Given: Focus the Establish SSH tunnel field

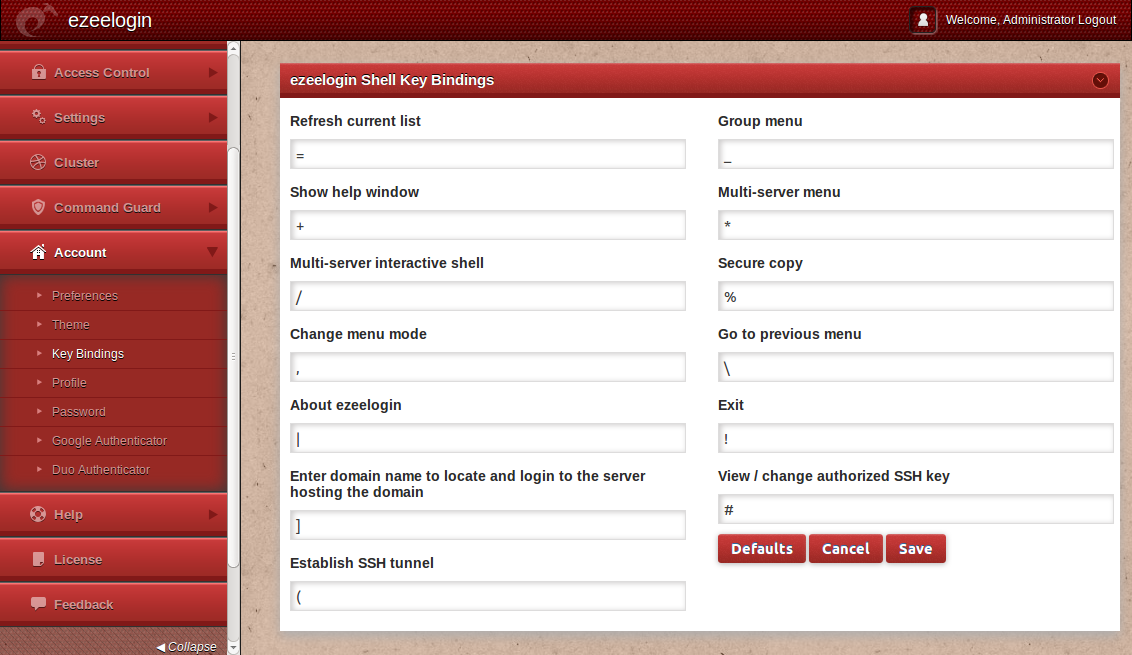Looking at the screenshot, I should pos(488,597).
